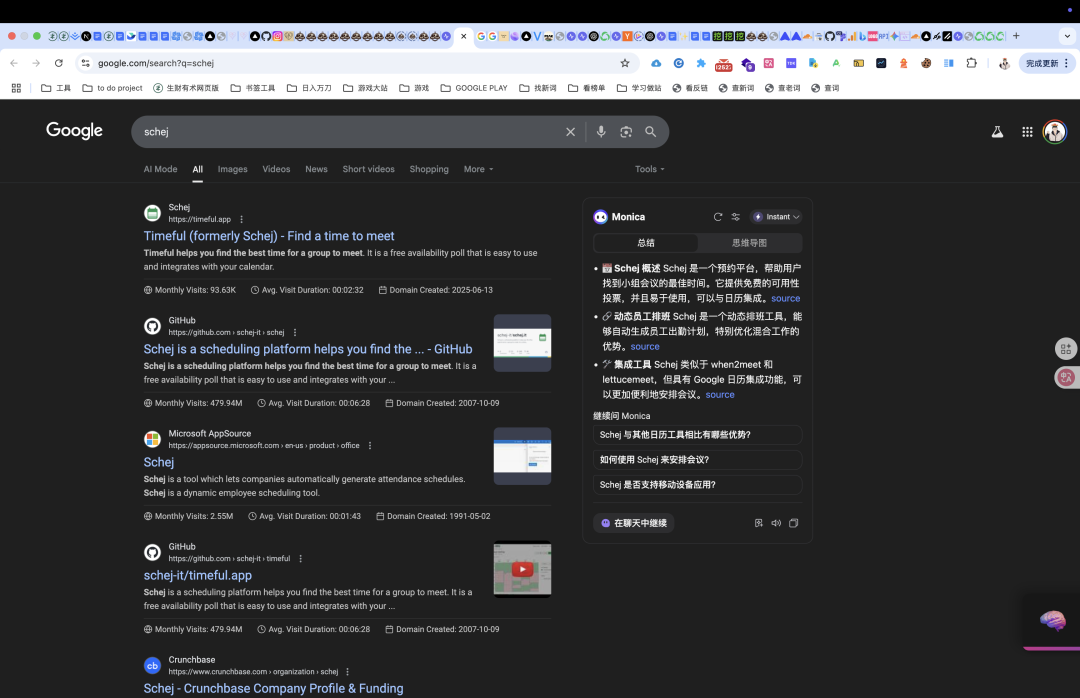Open Timeful (formerly Schej) result link
The image size is (1080, 698).
269,236
